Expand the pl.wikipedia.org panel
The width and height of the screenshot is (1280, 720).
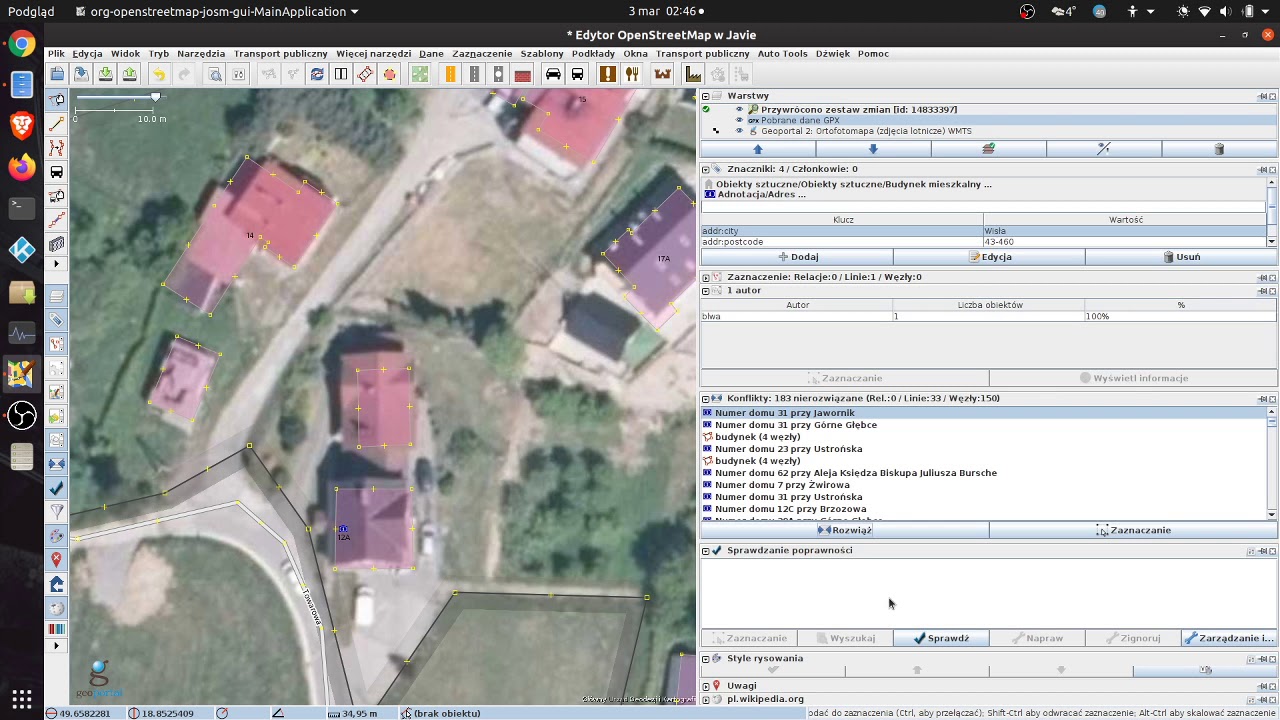point(705,699)
